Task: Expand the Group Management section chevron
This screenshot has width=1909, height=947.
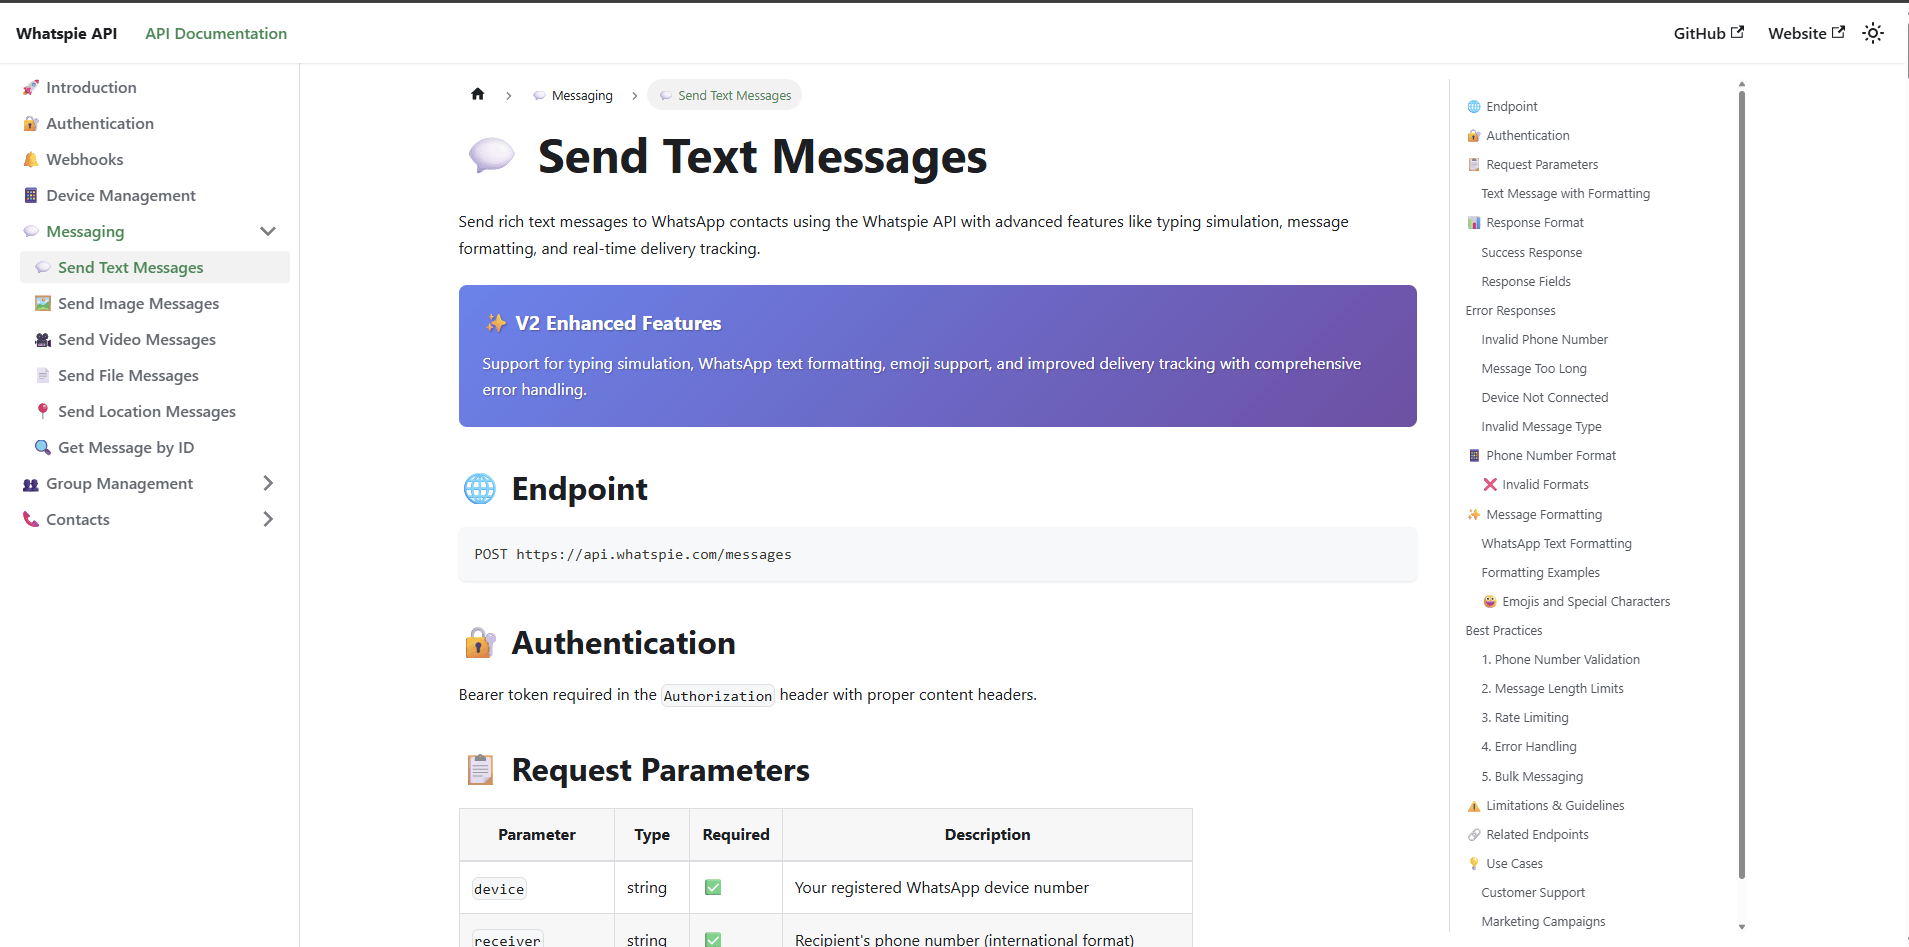Action: [268, 483]
